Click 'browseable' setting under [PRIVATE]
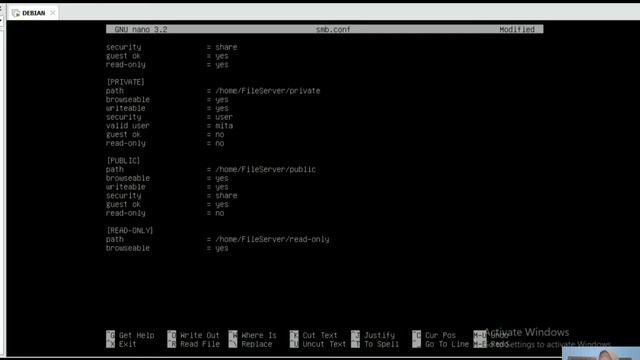 (128, 100)
